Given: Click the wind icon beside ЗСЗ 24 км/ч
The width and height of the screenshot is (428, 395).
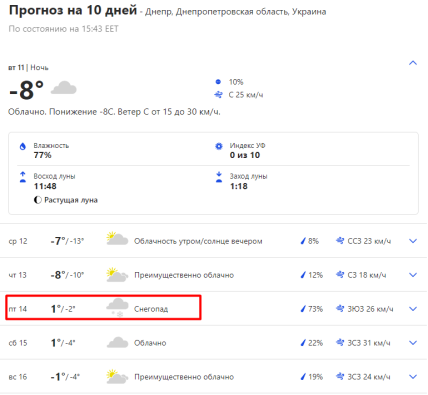Looking at the screenshot, I should click(x=340, y=377).
